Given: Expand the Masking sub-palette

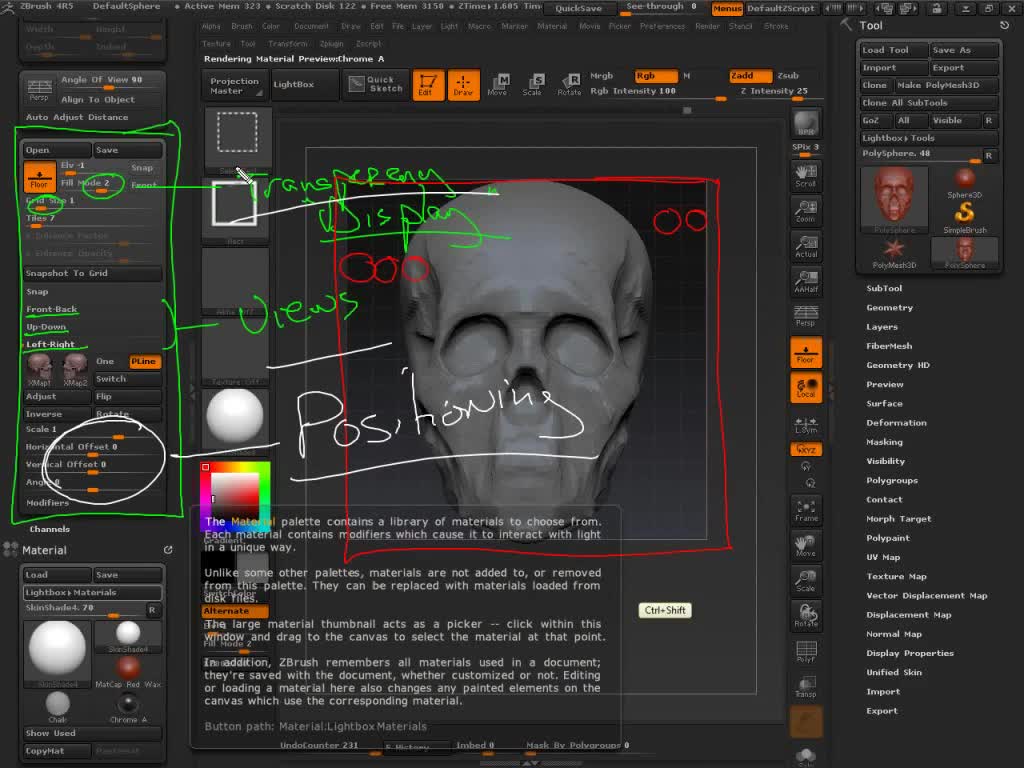Looking at the screenshot, I should (884, 442).
